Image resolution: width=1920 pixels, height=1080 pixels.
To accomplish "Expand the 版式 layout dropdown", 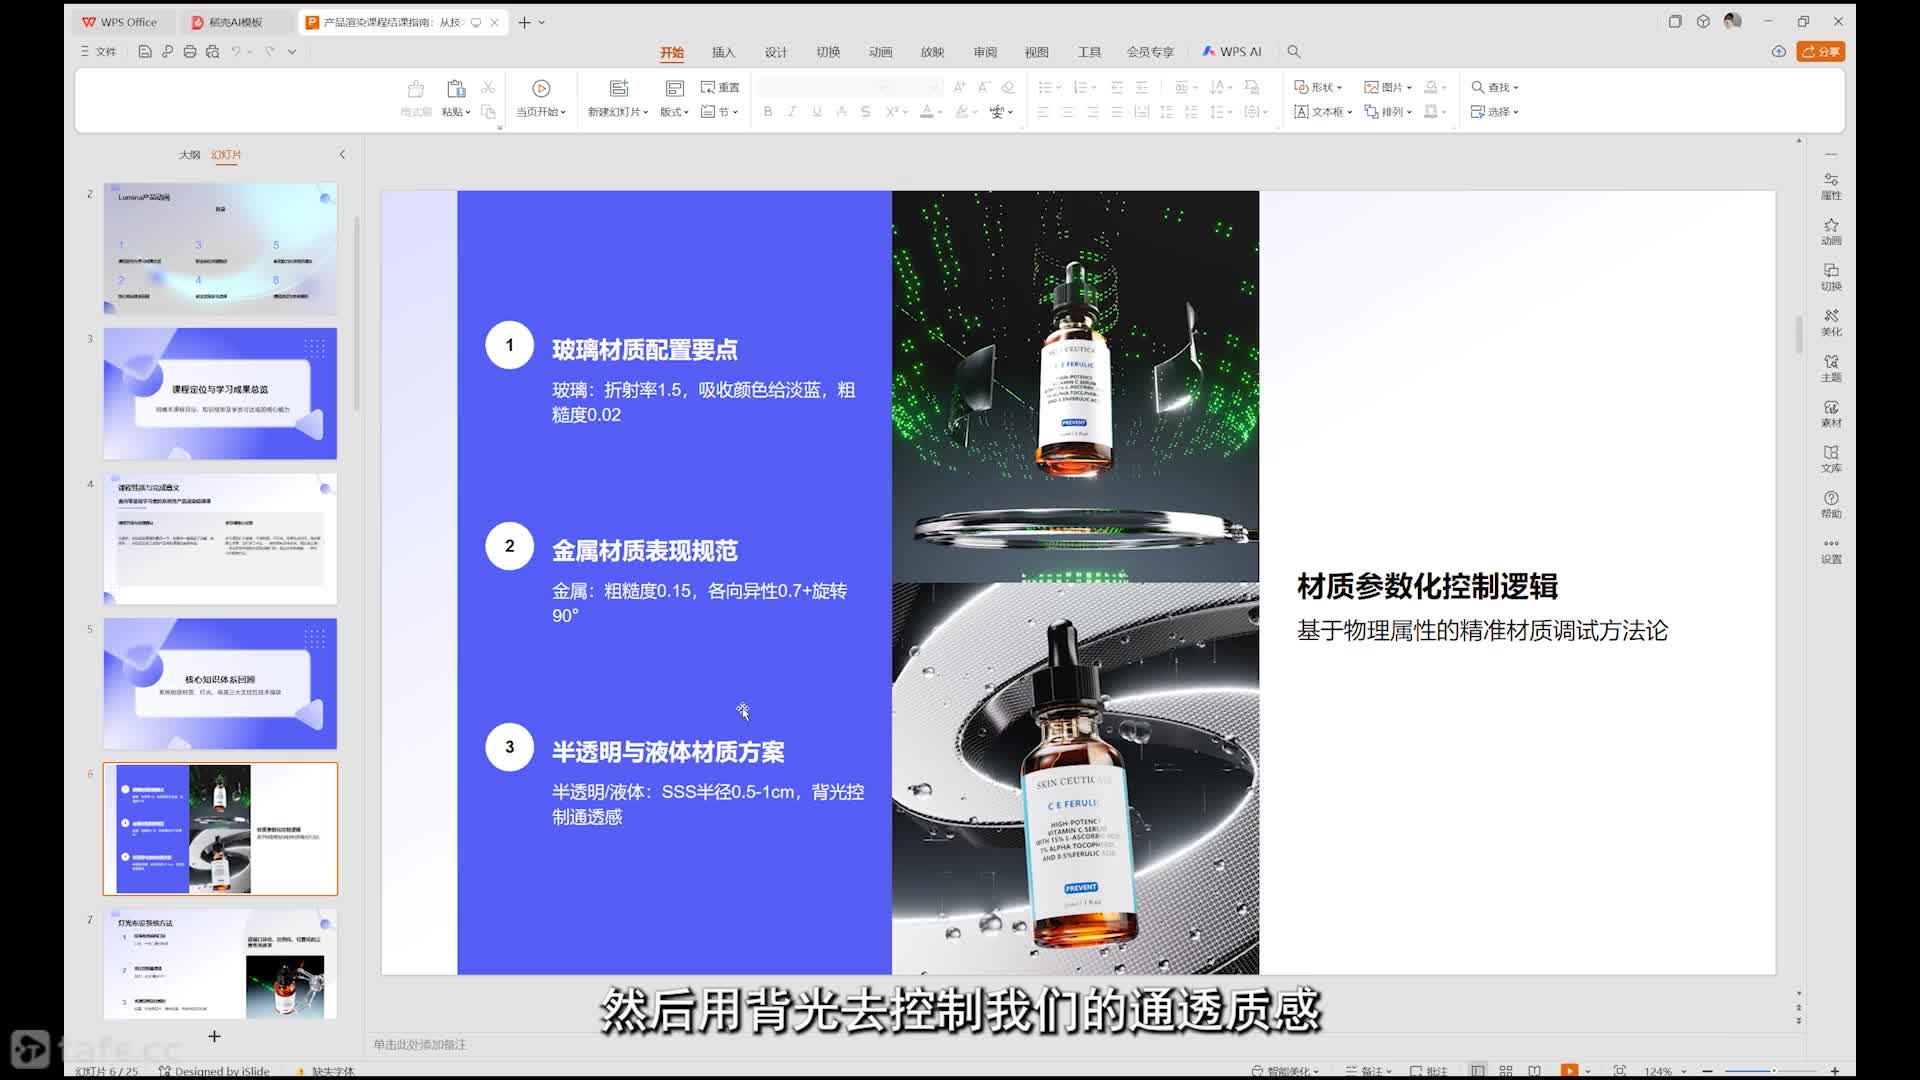I will [x=674, y=112].
